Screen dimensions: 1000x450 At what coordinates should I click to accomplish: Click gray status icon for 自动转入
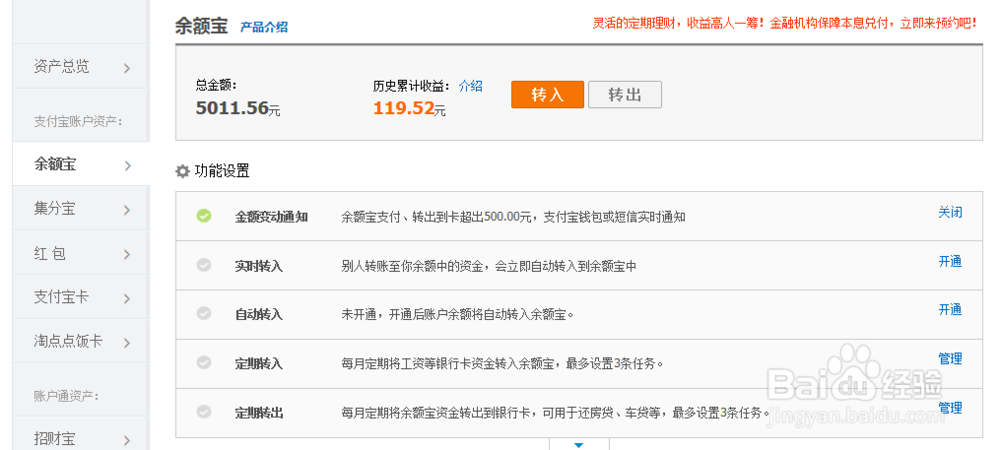204,313
